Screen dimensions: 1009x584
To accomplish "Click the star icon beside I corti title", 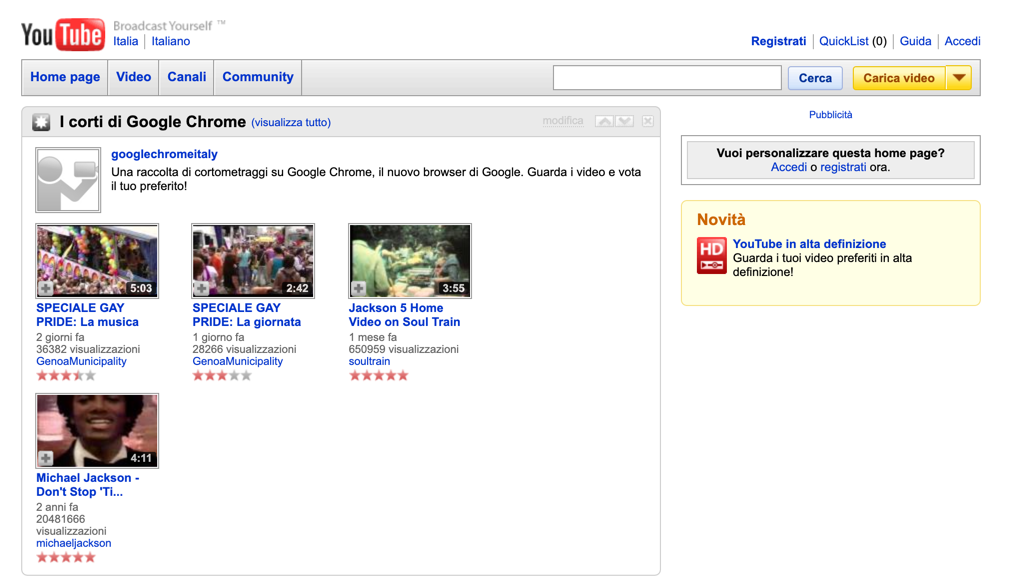I will click(x=41, y=122).
